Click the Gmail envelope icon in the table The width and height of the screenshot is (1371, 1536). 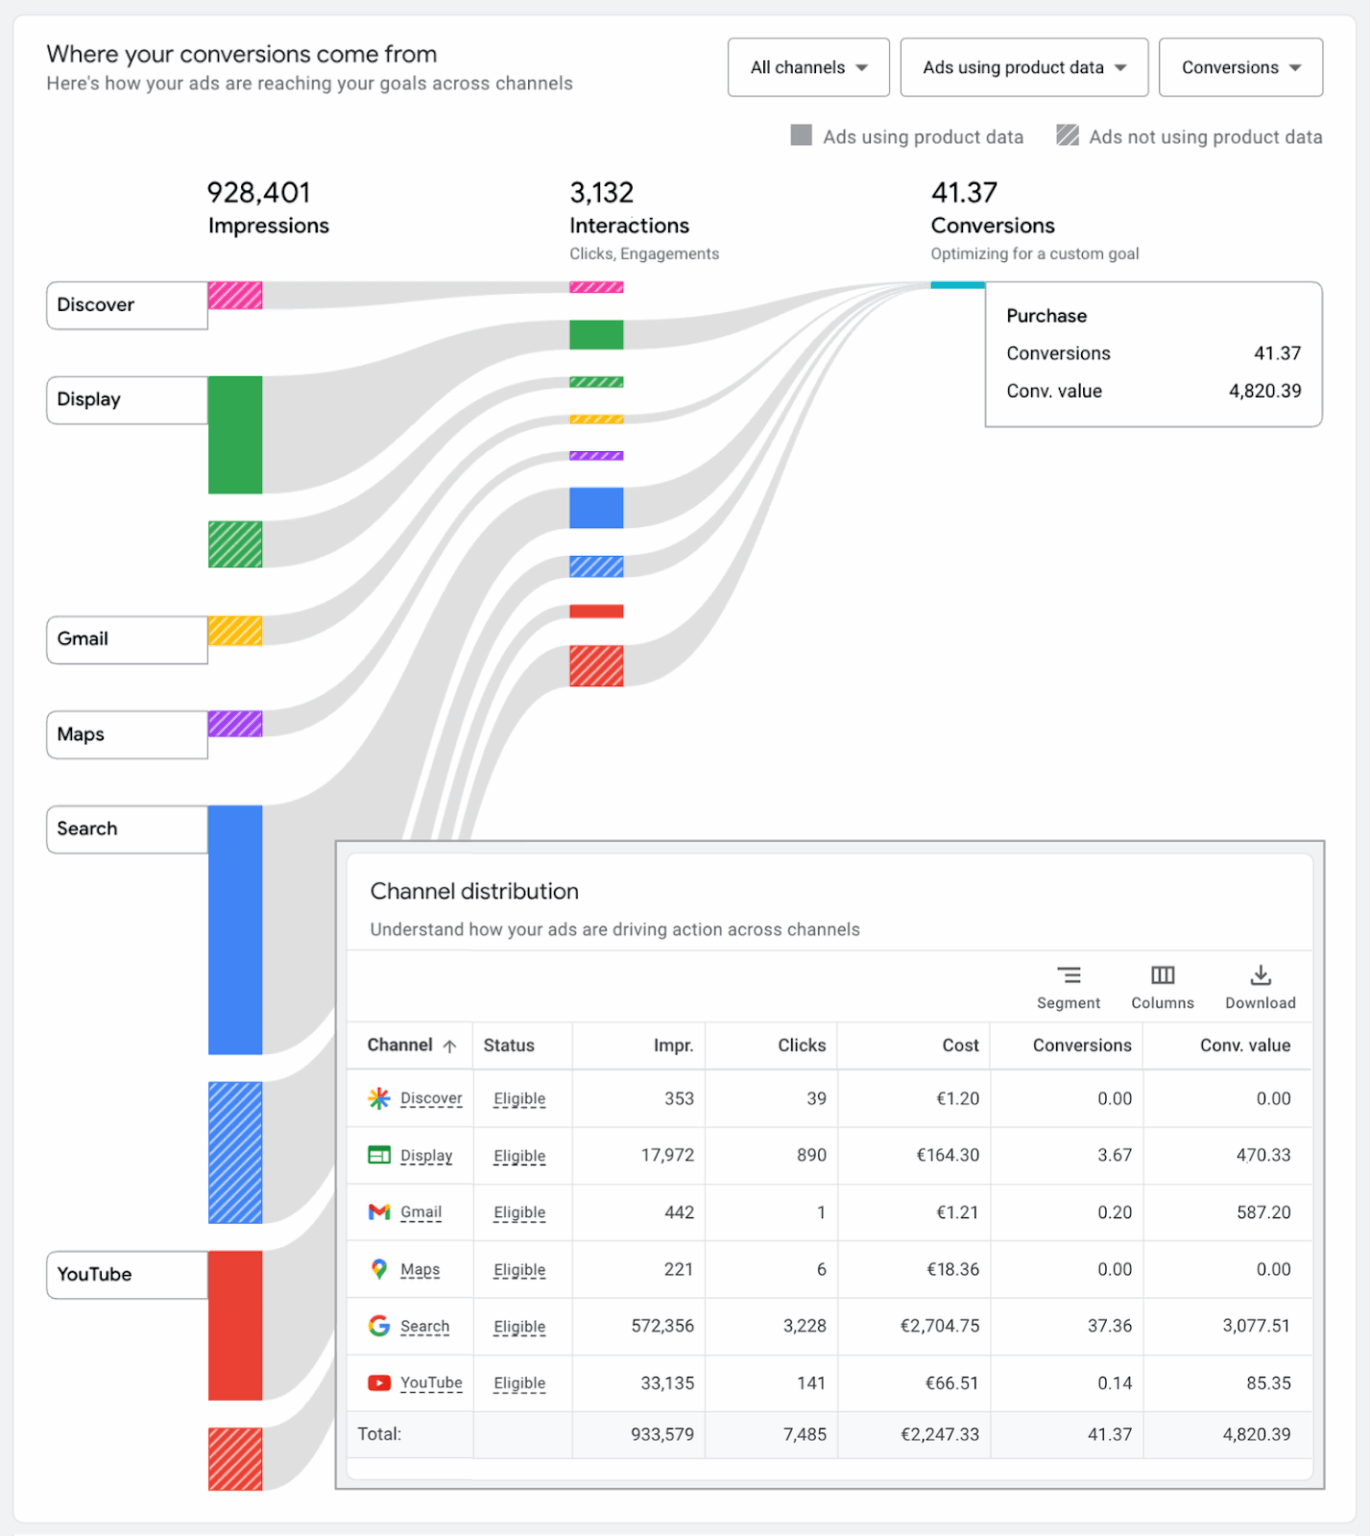pos(379,1212)
